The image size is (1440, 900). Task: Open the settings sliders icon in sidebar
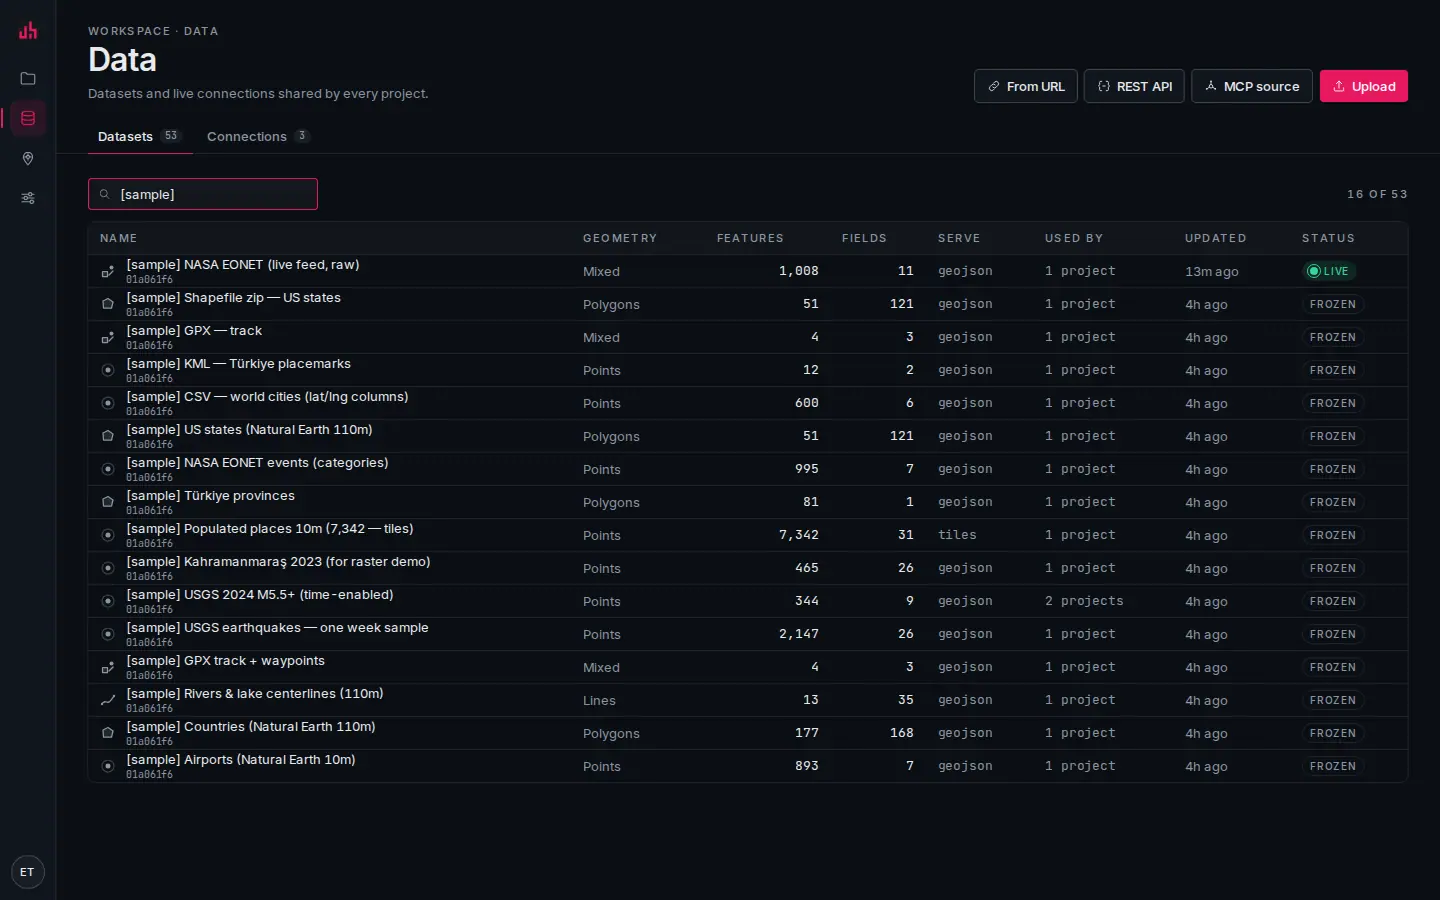[28, 198]
